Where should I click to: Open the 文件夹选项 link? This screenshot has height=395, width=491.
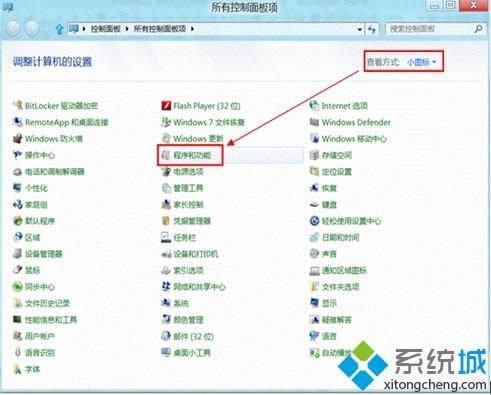pyautogui.click(x=340, y=287)
